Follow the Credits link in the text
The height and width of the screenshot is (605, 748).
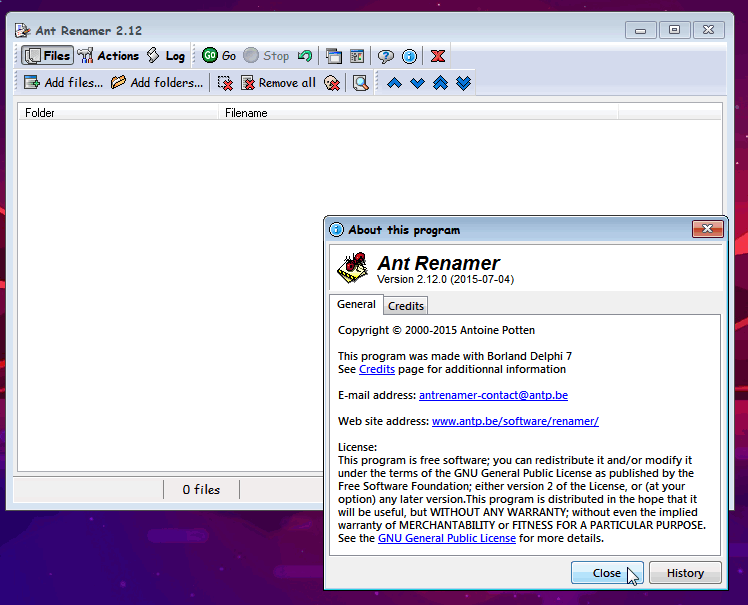point(377,369)
